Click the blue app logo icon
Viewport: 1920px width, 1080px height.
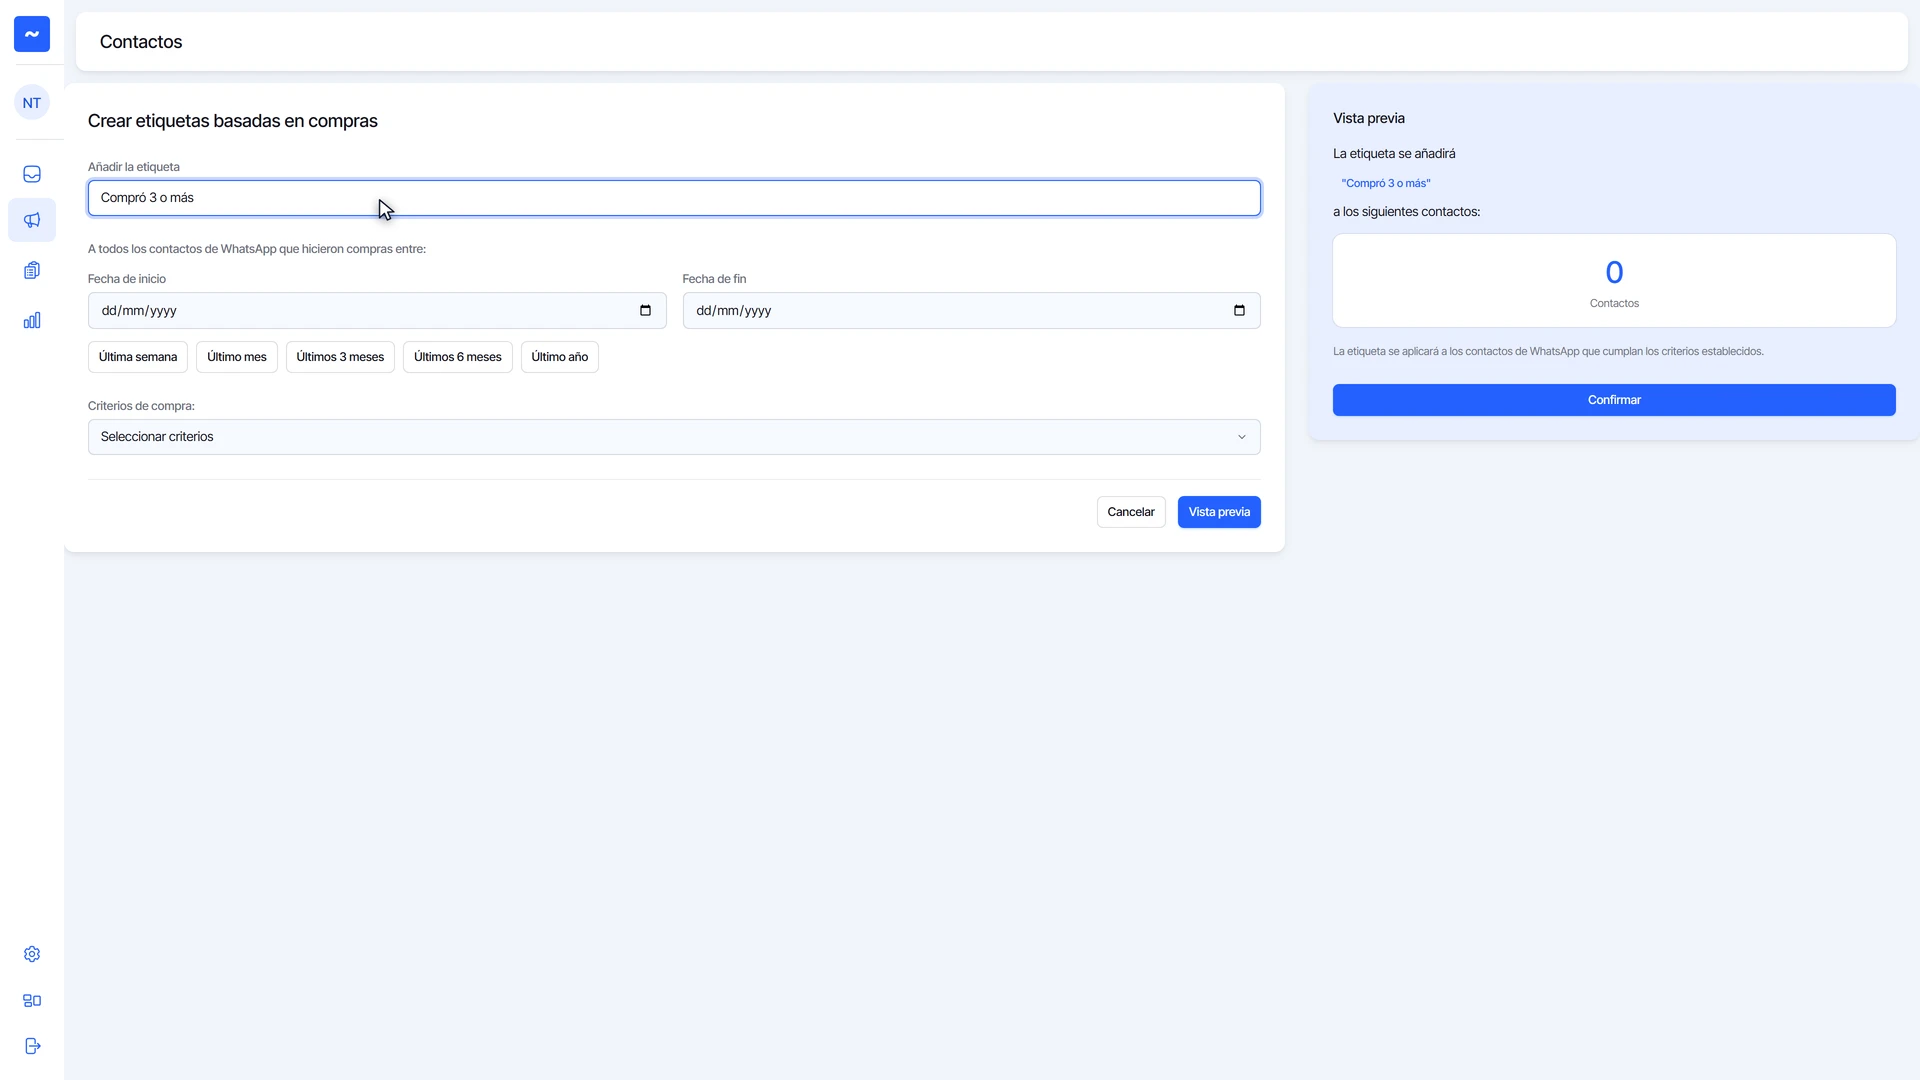point(32,34)
